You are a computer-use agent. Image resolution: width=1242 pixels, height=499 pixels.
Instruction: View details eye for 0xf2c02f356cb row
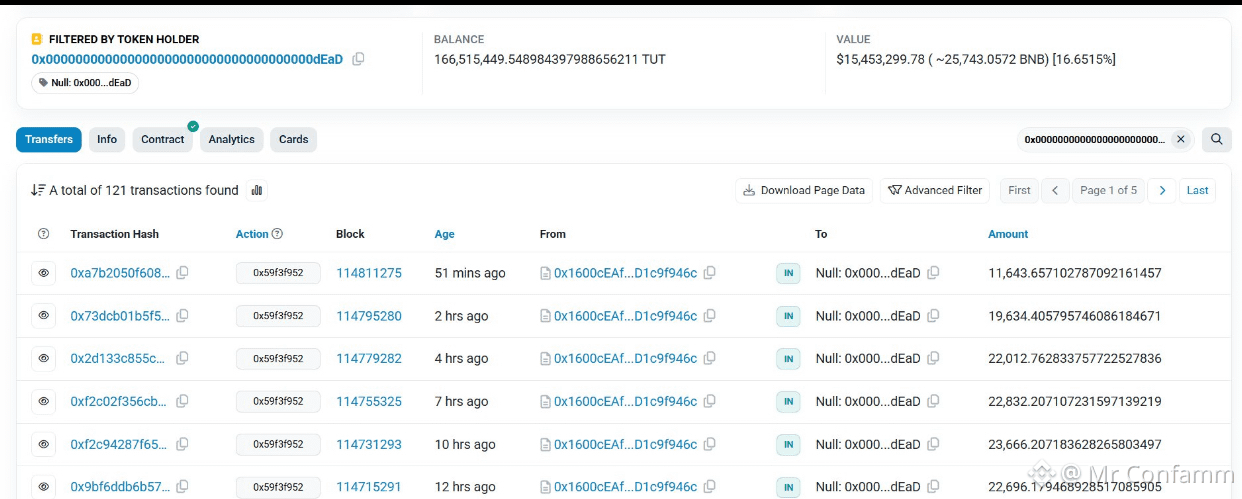pos(43,401)
